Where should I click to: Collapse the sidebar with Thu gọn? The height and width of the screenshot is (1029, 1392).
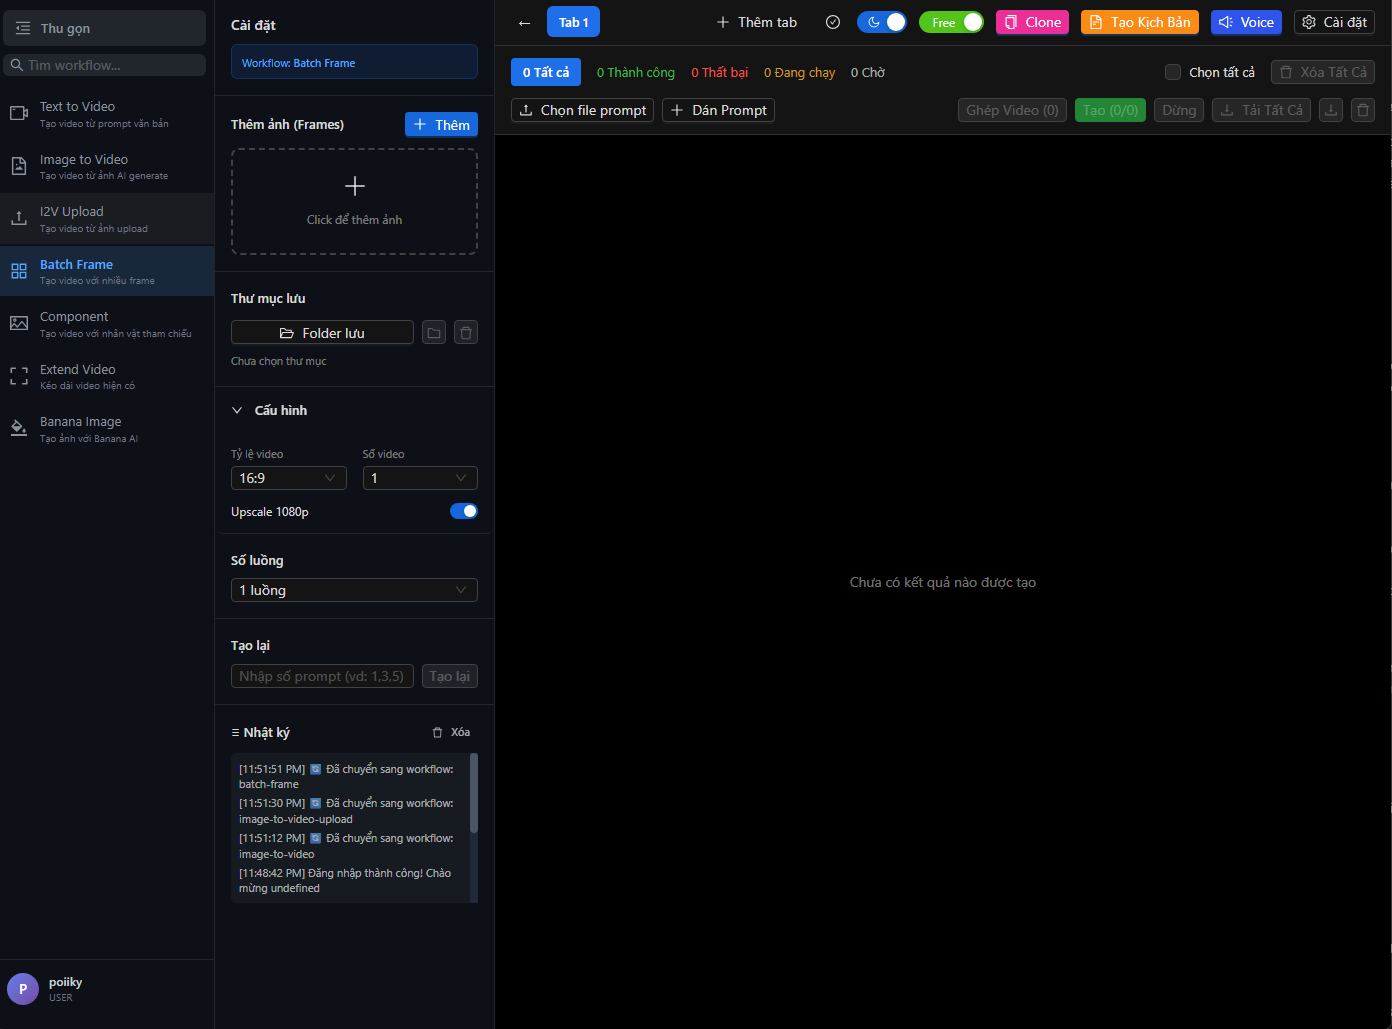click(104, 28)
